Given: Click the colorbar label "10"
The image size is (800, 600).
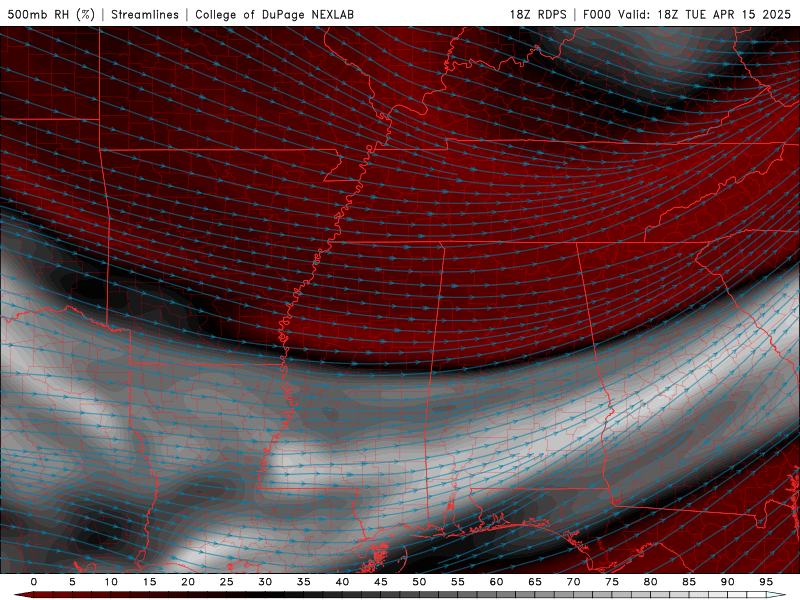Looking at the screenshot, I should (111, 582).
